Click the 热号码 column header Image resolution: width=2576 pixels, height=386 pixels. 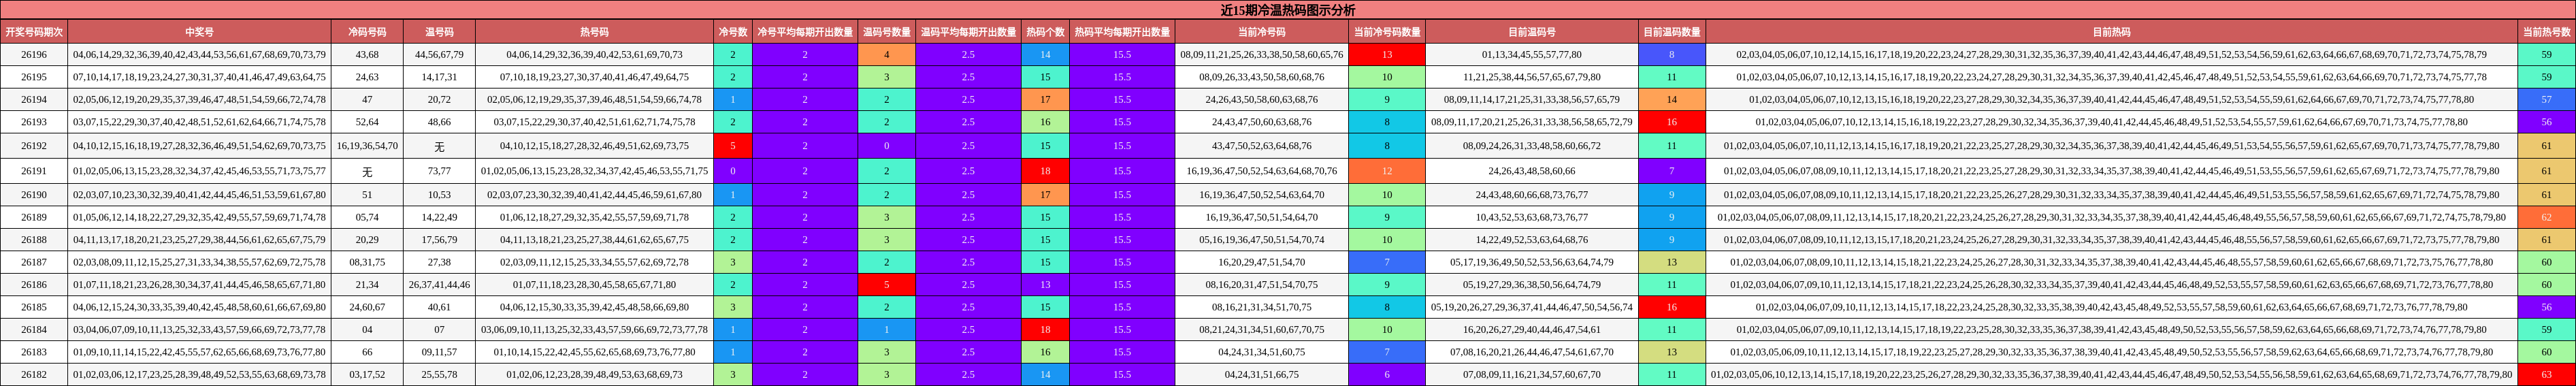coord(594,32)
